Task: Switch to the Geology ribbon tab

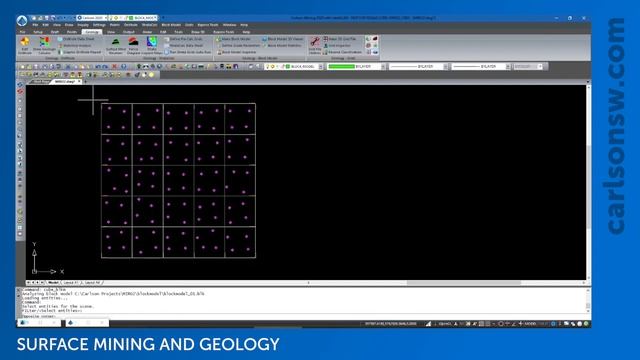Action: click(92, 31)
